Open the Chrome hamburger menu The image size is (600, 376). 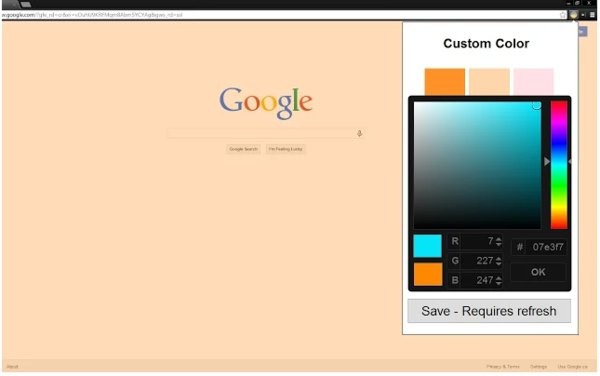tap(592, 15)
